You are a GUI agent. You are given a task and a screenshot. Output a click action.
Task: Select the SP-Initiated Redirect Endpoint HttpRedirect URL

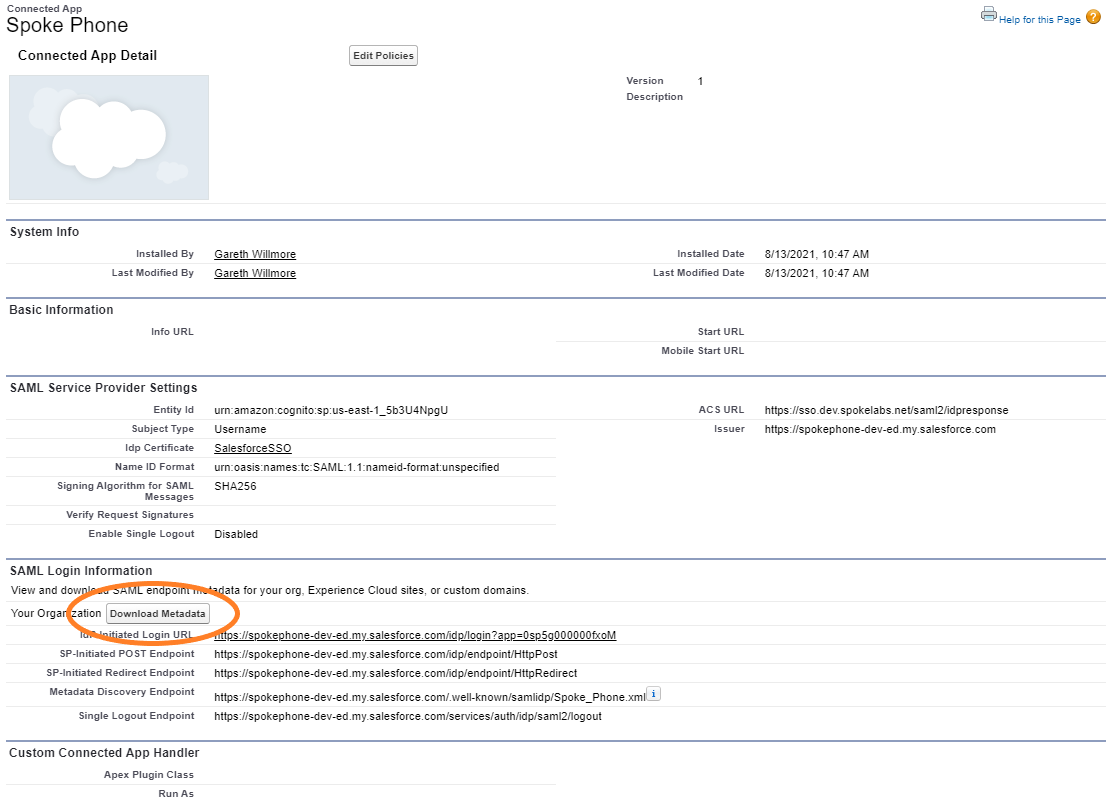pos(395,673)
